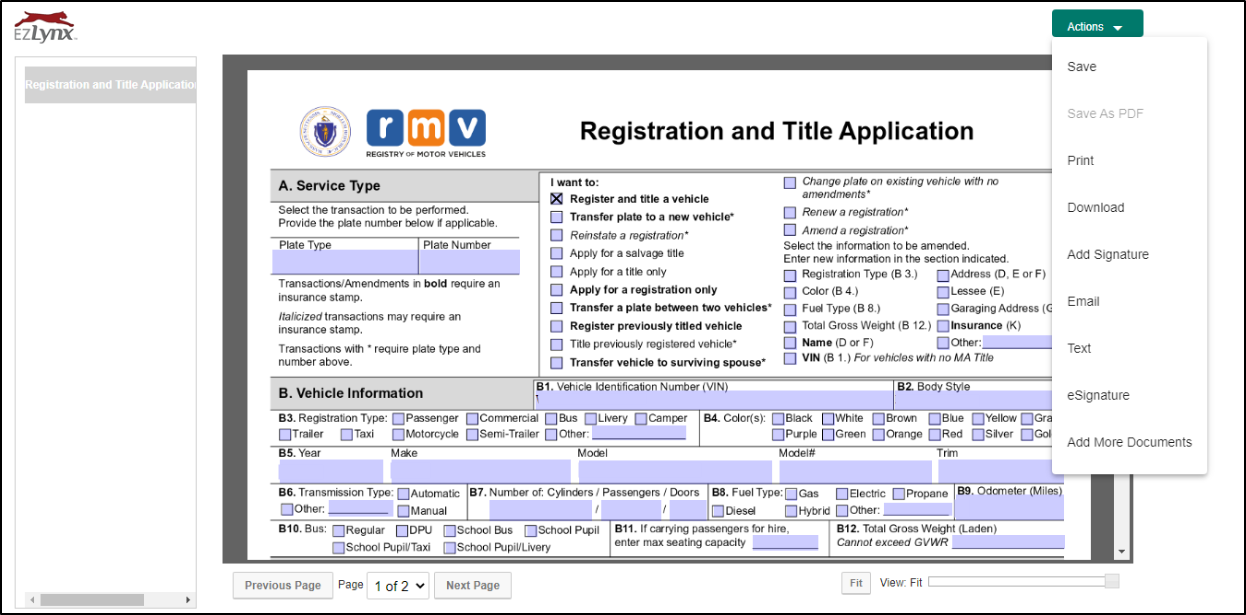The width and height of the screenshot is (1246, 615).
Task: Click the Make input field
Action: (x=481, y=472)
